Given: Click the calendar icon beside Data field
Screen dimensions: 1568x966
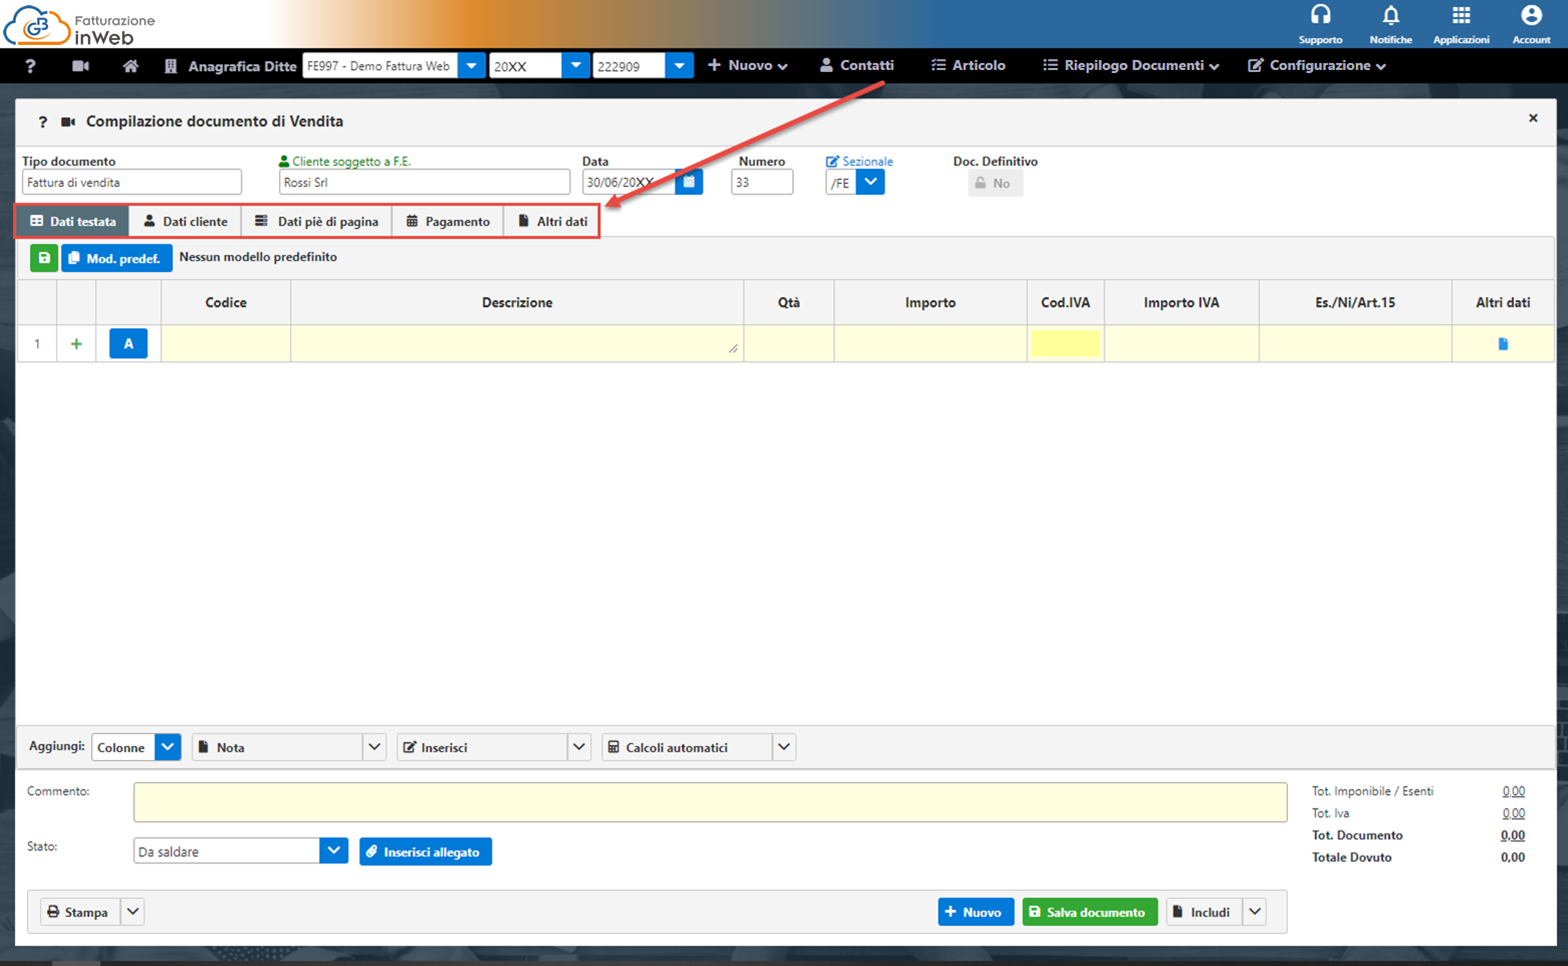Looking at the screenshot, I should click(689, 182).
